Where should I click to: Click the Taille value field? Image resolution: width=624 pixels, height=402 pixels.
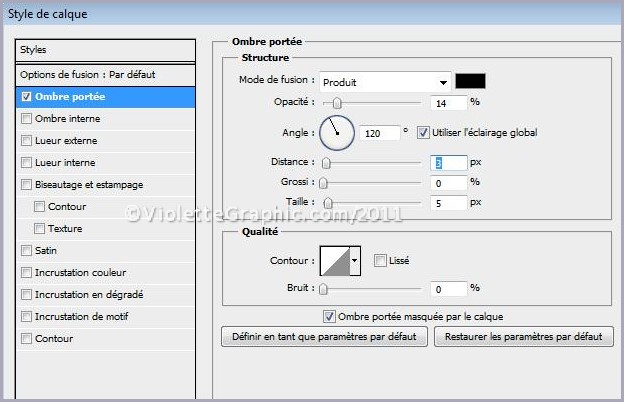click(448, 203)
